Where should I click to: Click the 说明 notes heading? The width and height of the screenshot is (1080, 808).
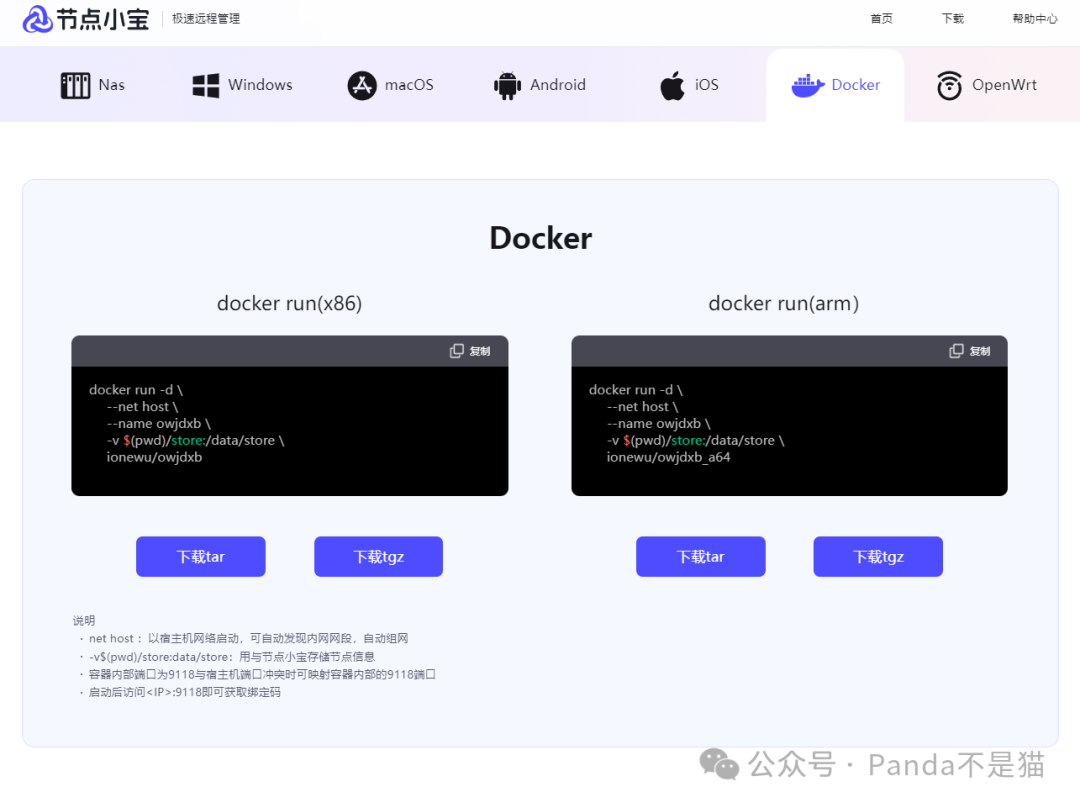point(84,621)
